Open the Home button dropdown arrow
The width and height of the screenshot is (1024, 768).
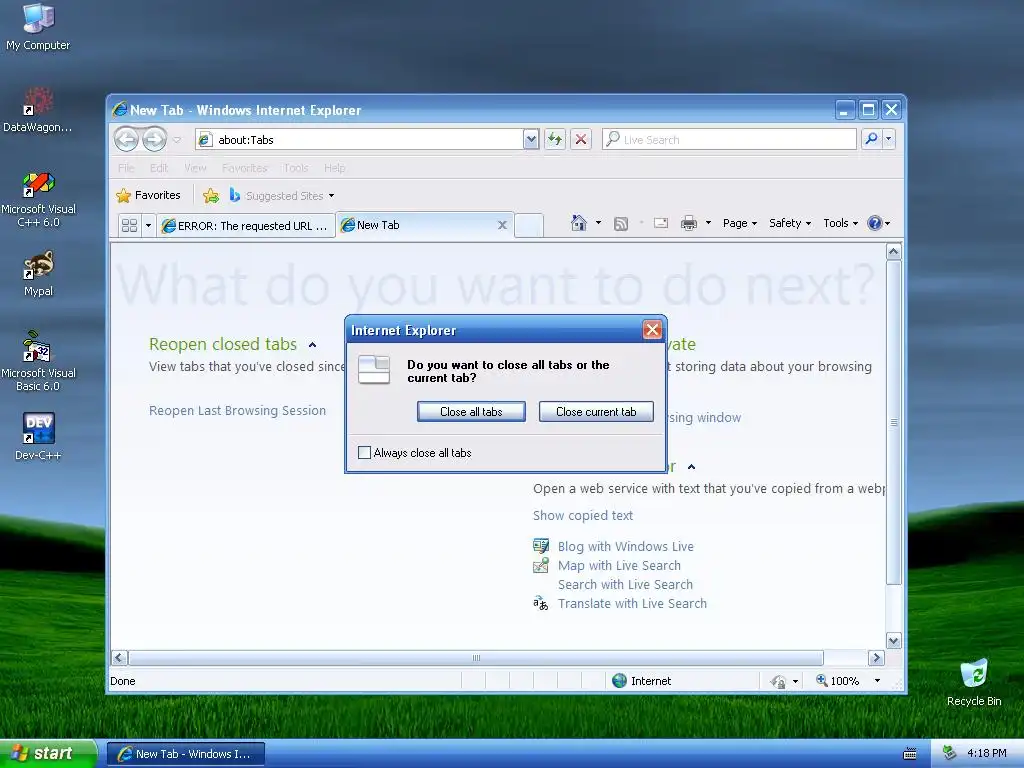[x=598, y=223]
